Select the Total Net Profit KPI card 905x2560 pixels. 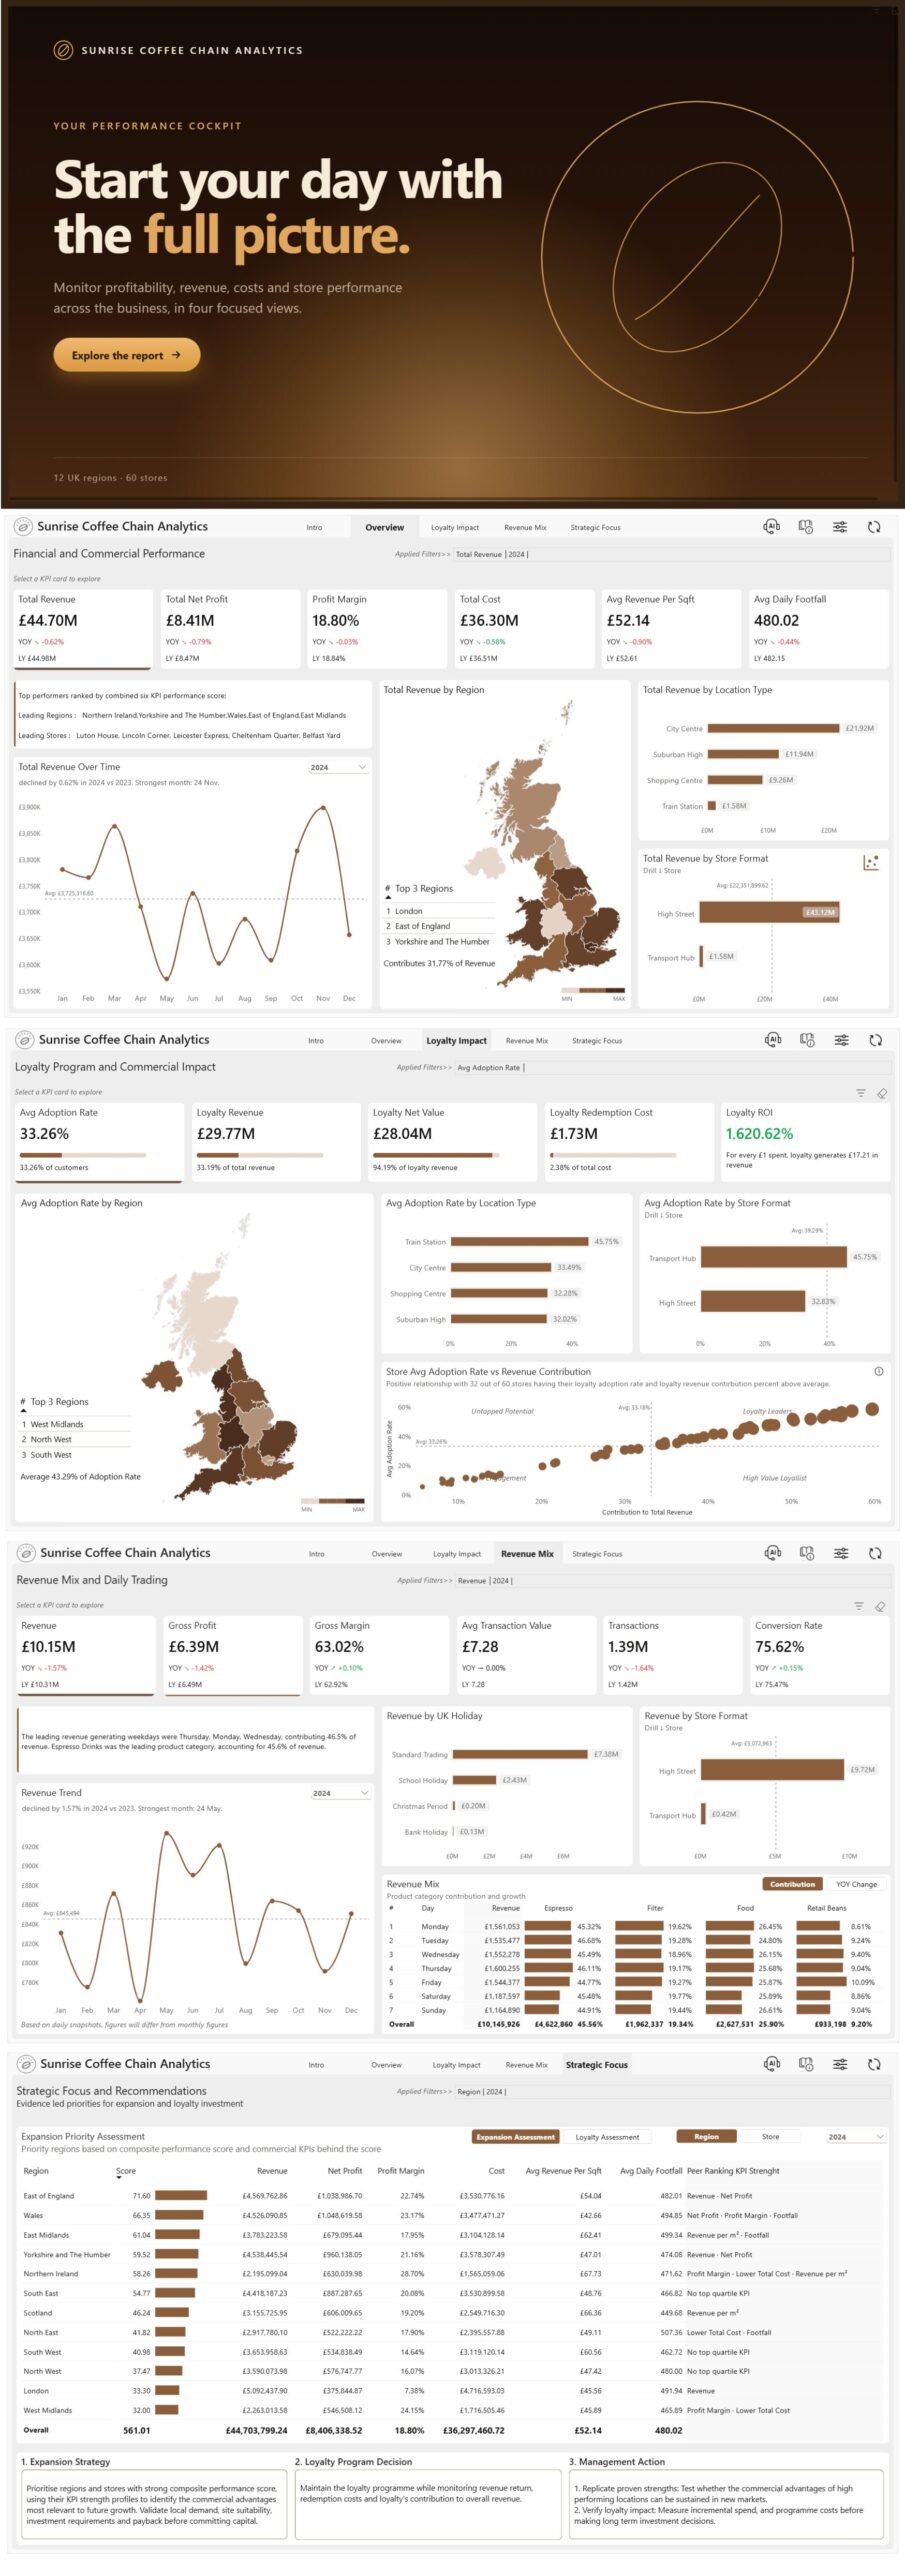coord(230,628)
